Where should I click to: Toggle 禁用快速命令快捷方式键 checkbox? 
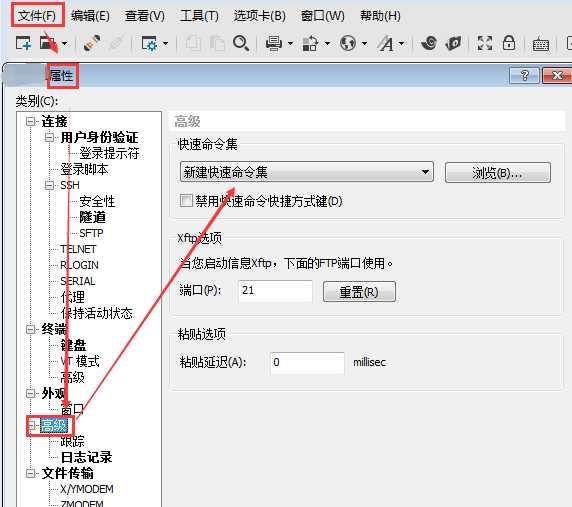pos(186,201)
